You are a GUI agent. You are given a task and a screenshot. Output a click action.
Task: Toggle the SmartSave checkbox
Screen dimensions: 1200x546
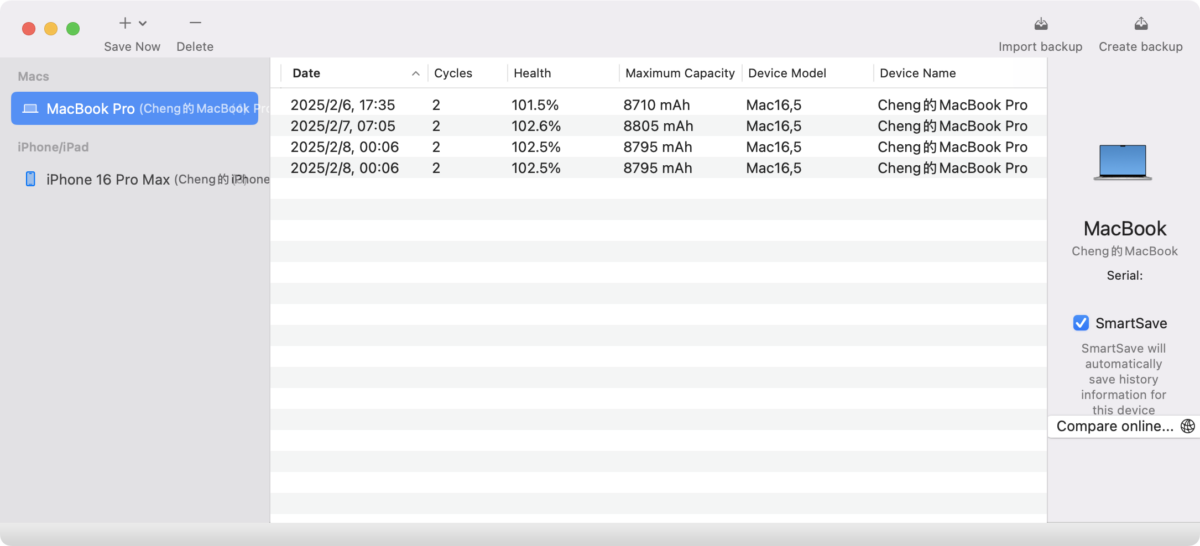(1081, 323)
